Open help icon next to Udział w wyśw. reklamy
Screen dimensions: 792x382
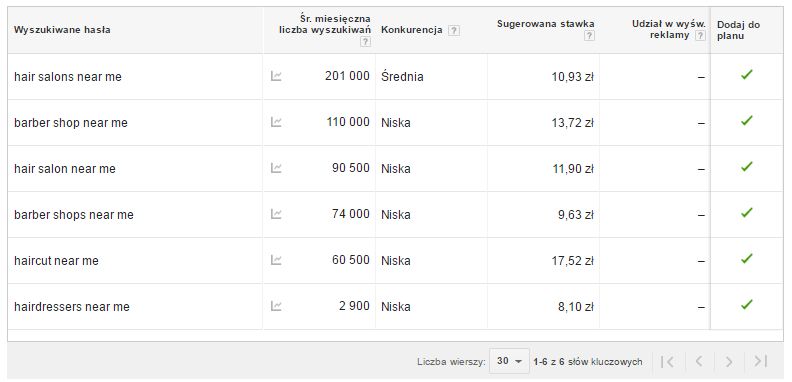700,36
